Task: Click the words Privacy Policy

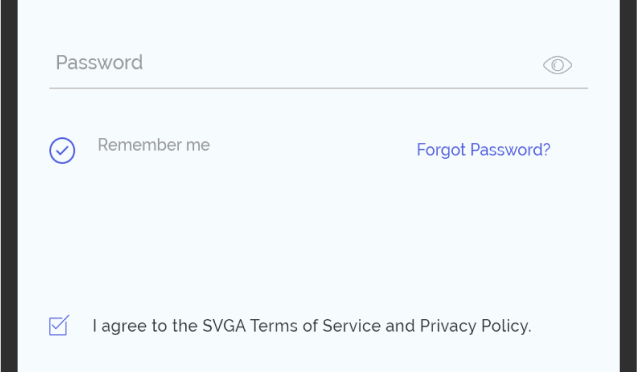Action: pyautogui.click(x=475, y=326)
